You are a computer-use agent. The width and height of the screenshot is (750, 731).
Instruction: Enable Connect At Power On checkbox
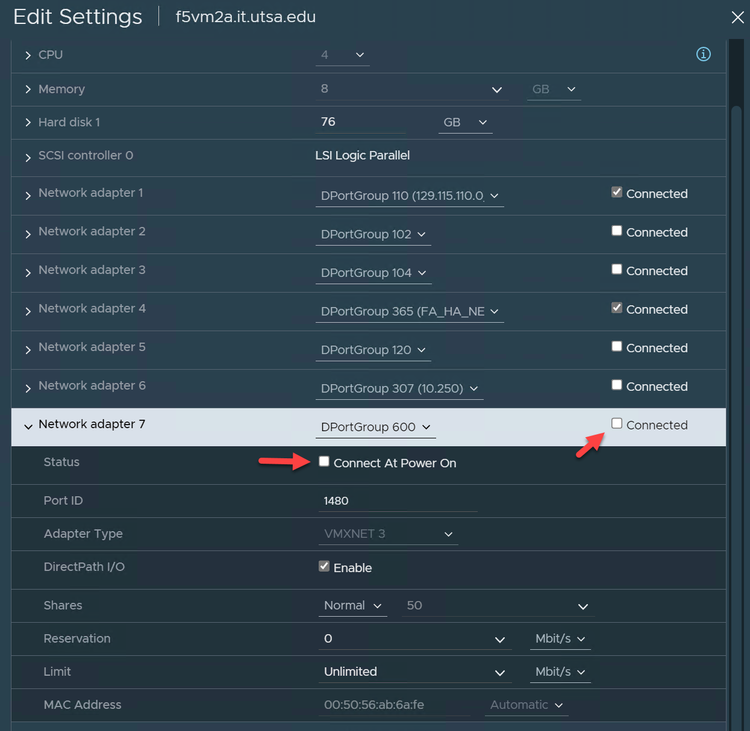pos(324,462)
